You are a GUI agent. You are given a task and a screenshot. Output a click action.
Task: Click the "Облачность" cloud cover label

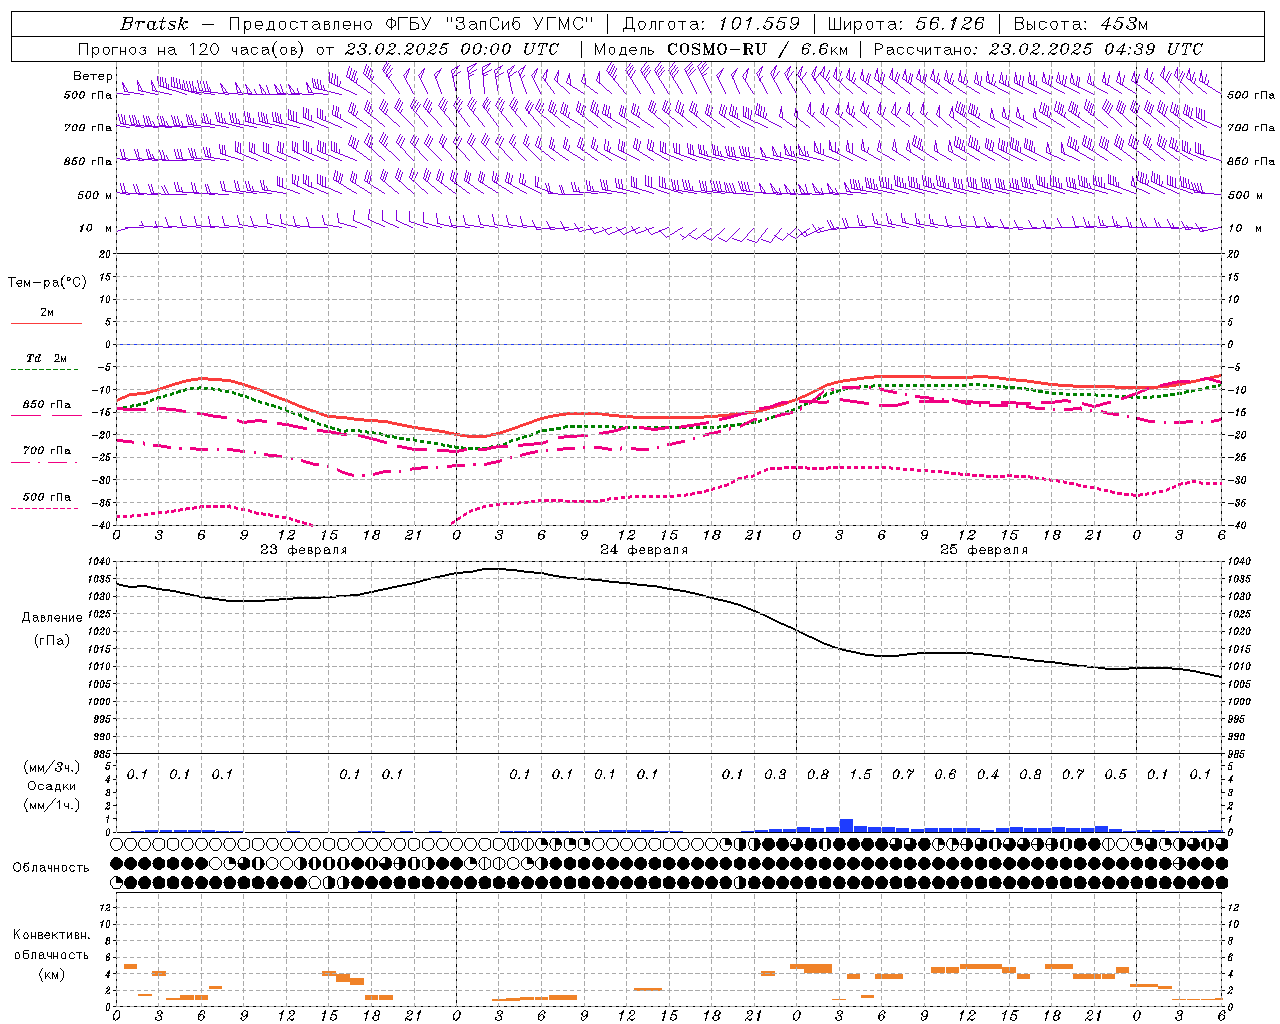pyautogui.click(x=51, y=867)
